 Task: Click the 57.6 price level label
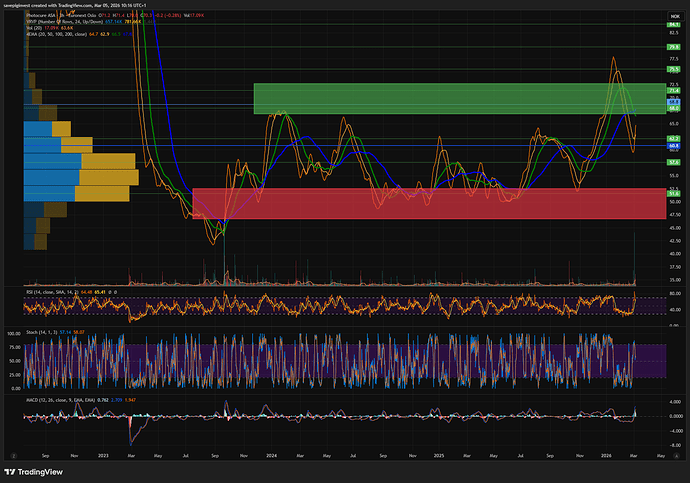click(674, 162)
